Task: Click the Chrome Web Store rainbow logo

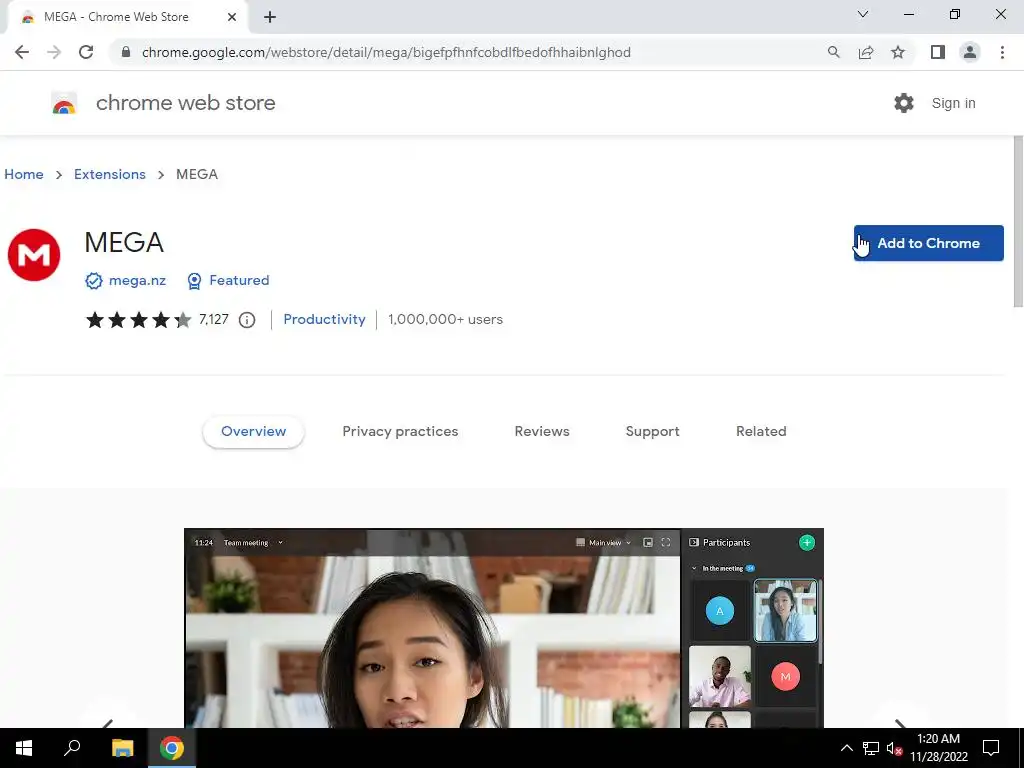Action: (x=64, y=103)
